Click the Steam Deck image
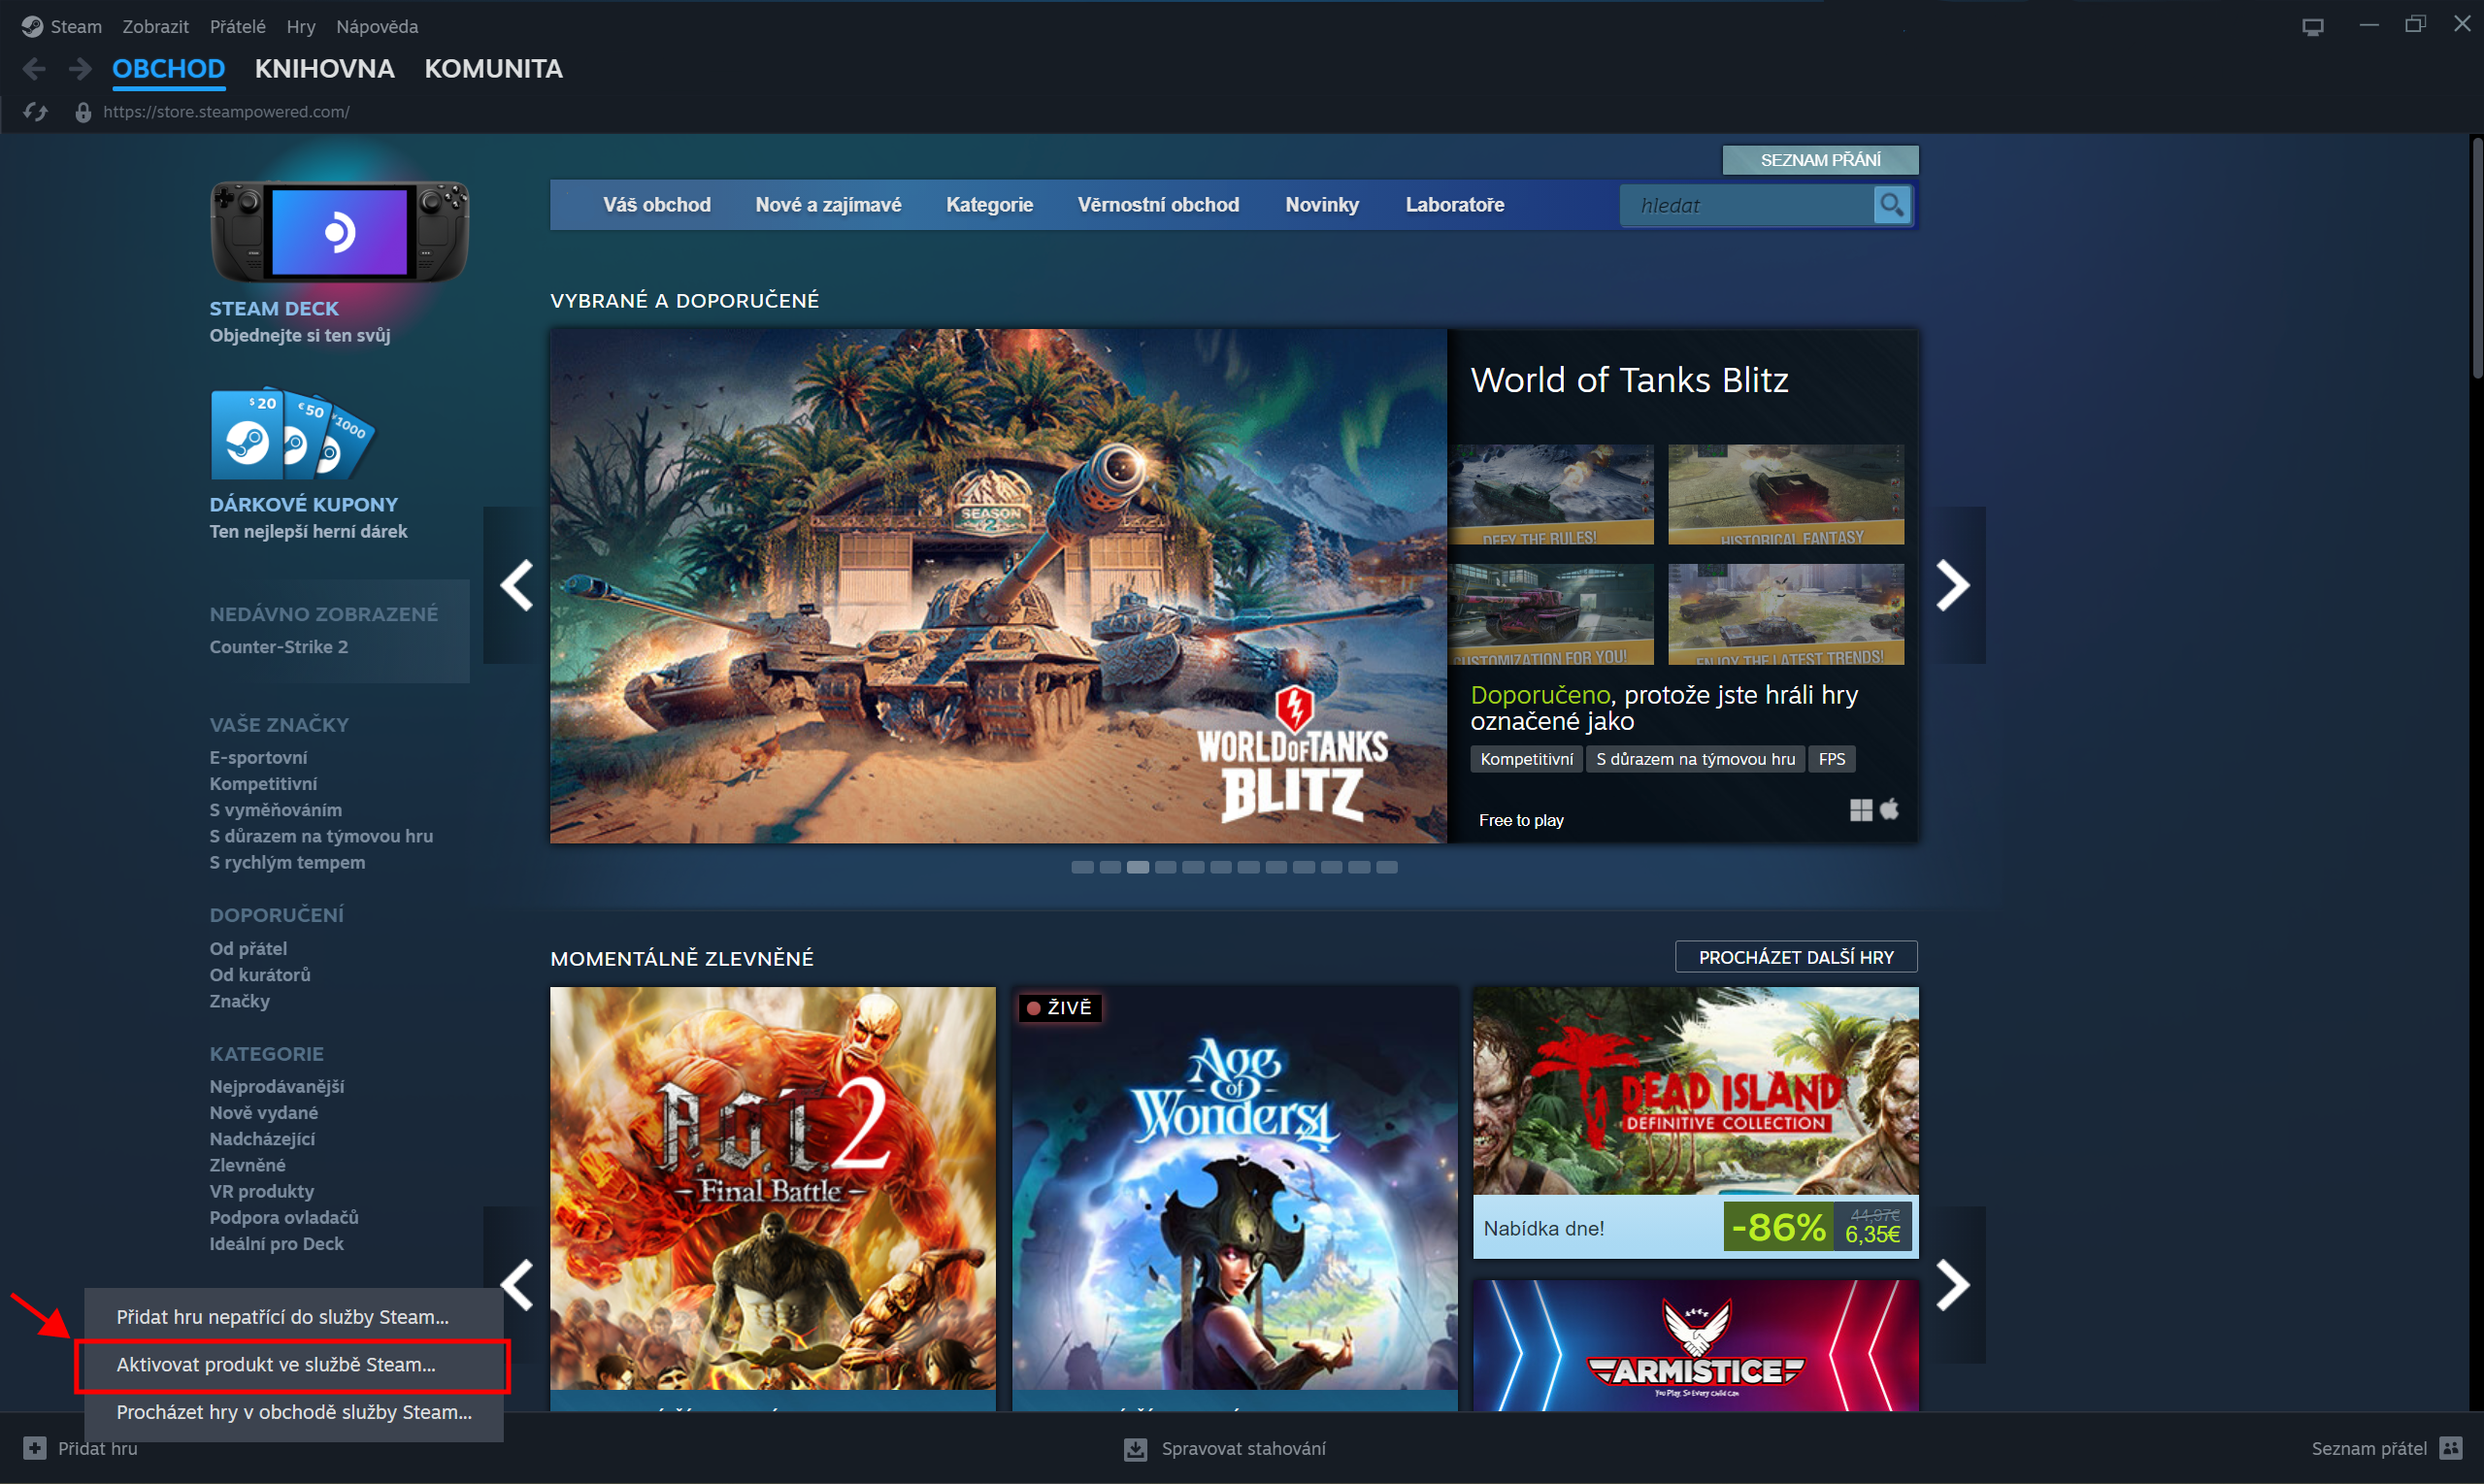Screen dimensions: 2484x1484 339,231
